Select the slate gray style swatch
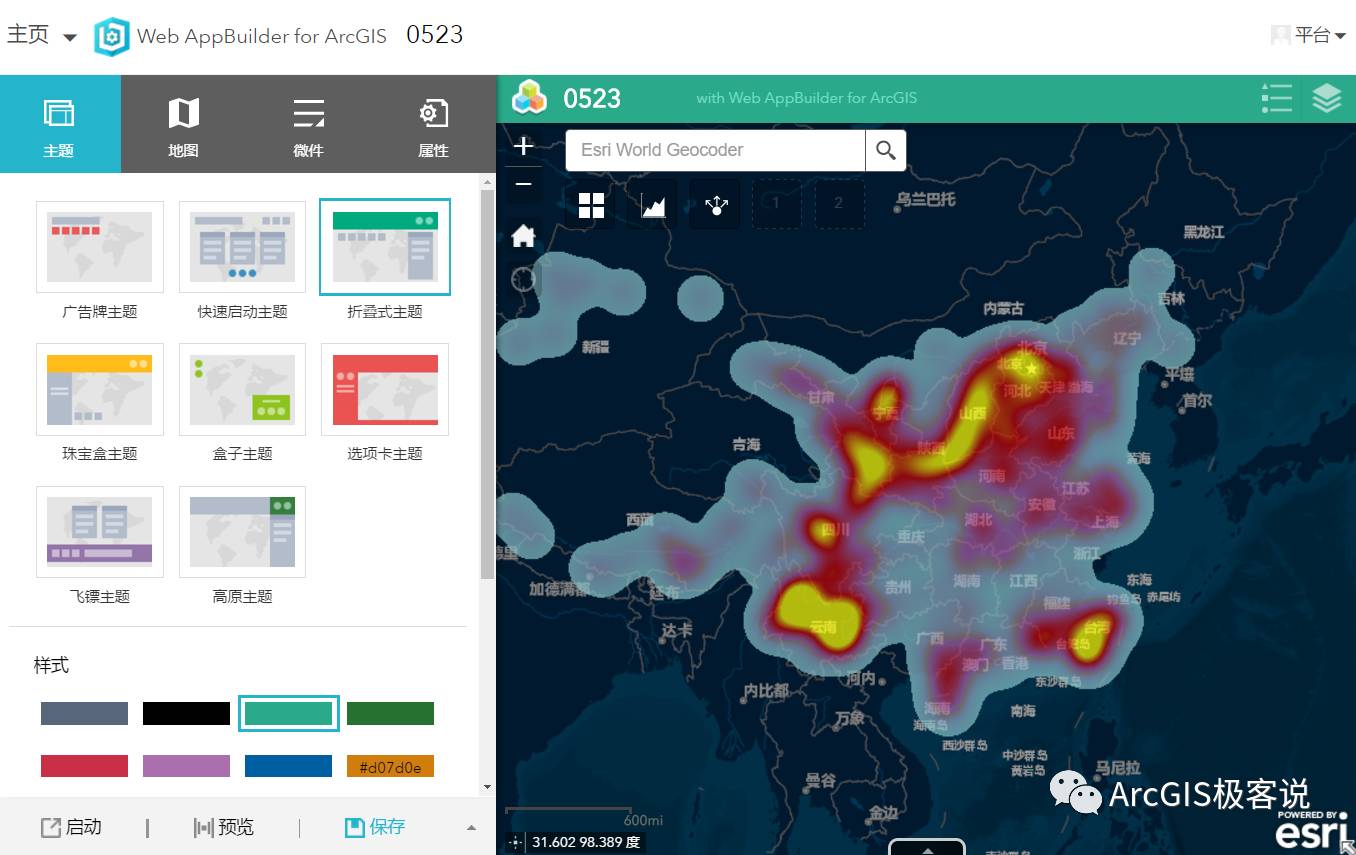 (x=84, y=713)
